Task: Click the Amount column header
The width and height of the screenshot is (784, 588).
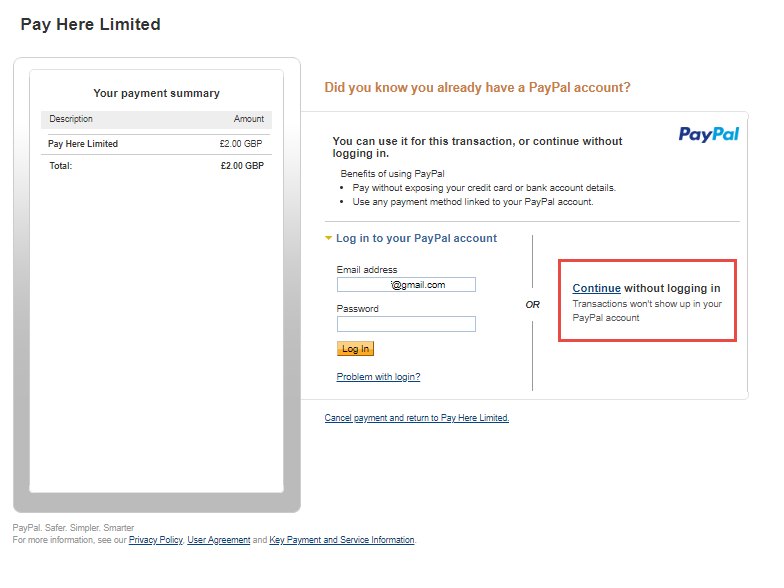Action: pos(249,119)
